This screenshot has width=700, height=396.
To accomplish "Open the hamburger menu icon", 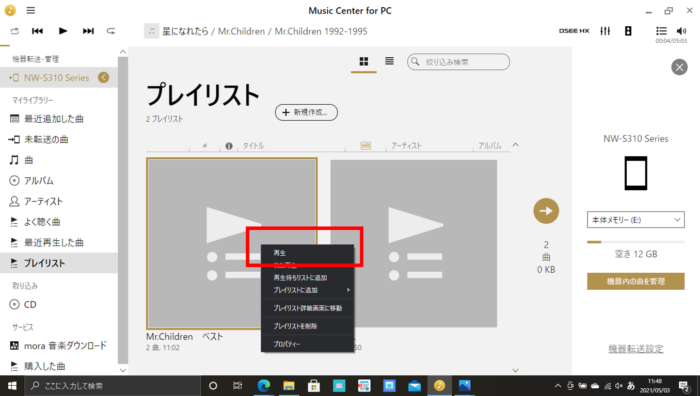I will coord(30,10).
